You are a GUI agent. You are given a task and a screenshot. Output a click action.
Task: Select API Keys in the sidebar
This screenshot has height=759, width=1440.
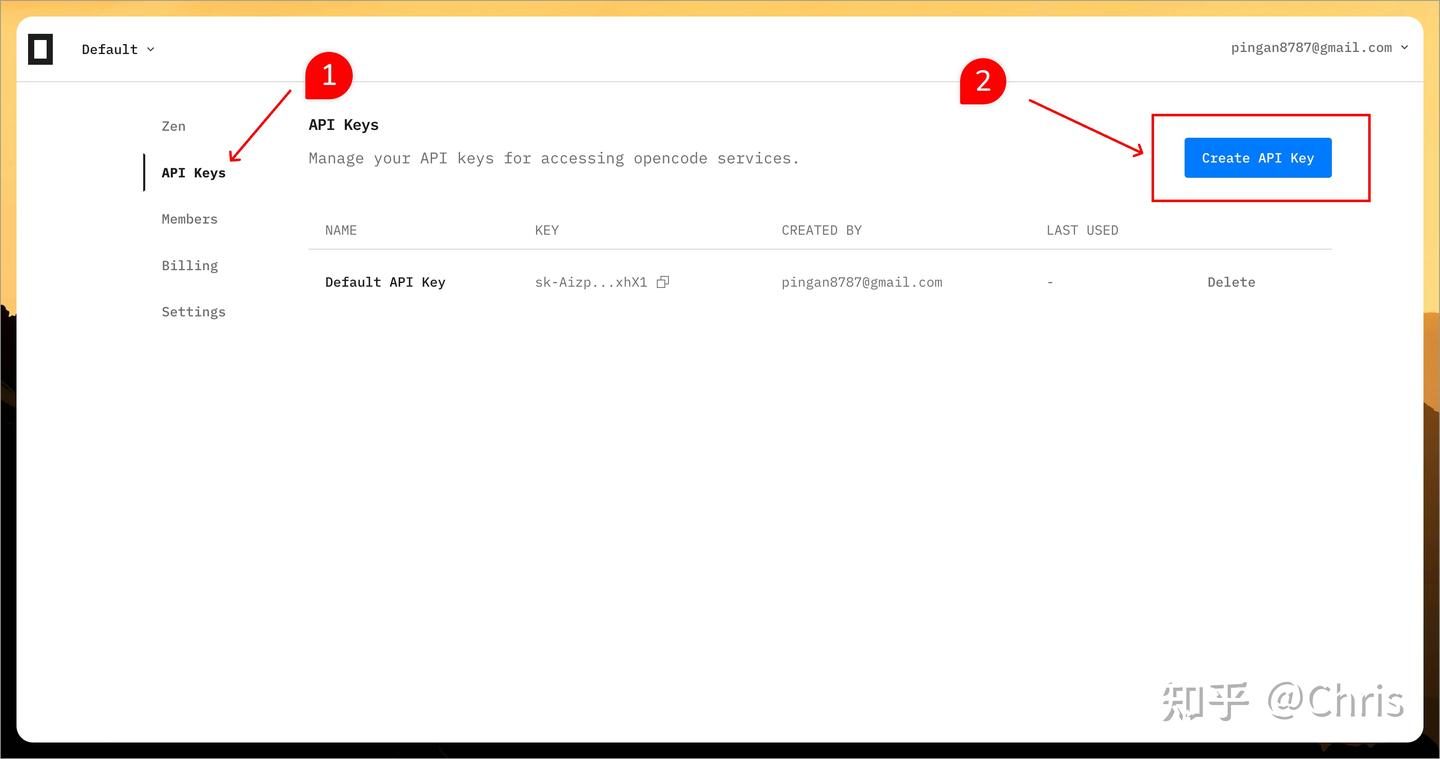pyautogui.click(x=194, y=172)
